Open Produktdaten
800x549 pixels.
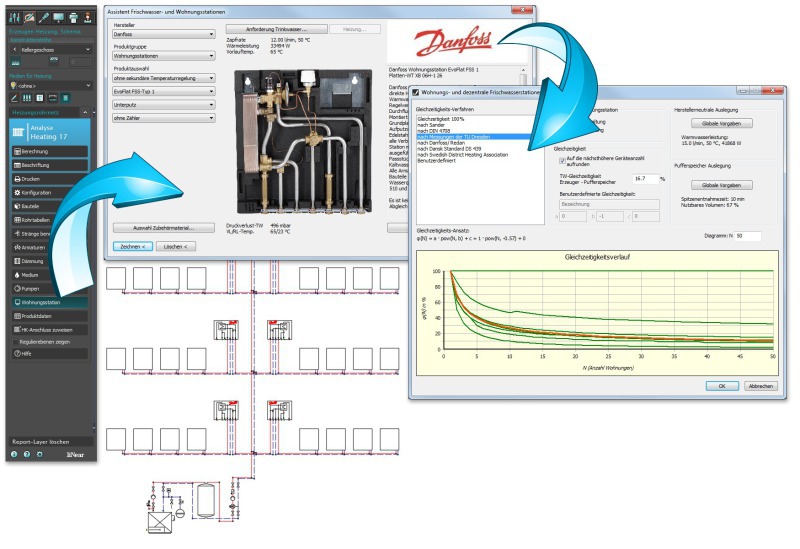coord(49,316)
